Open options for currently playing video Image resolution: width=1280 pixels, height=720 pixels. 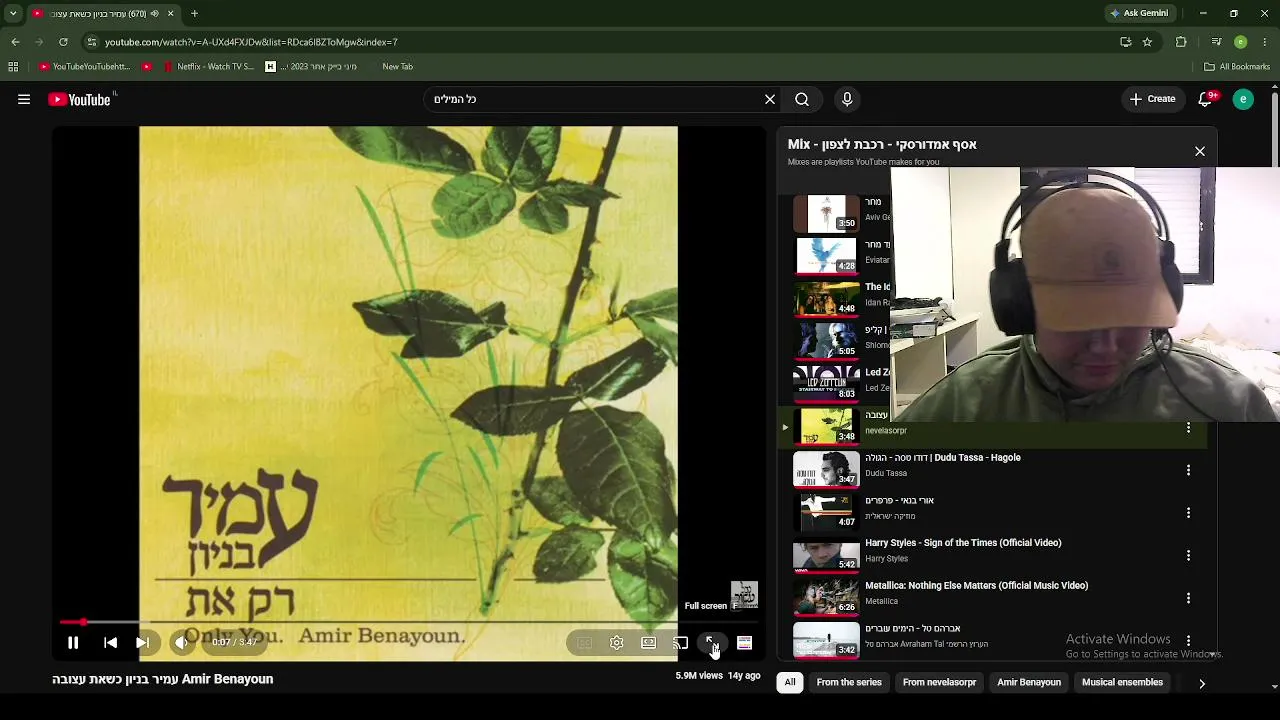[x=1188, y=428]
